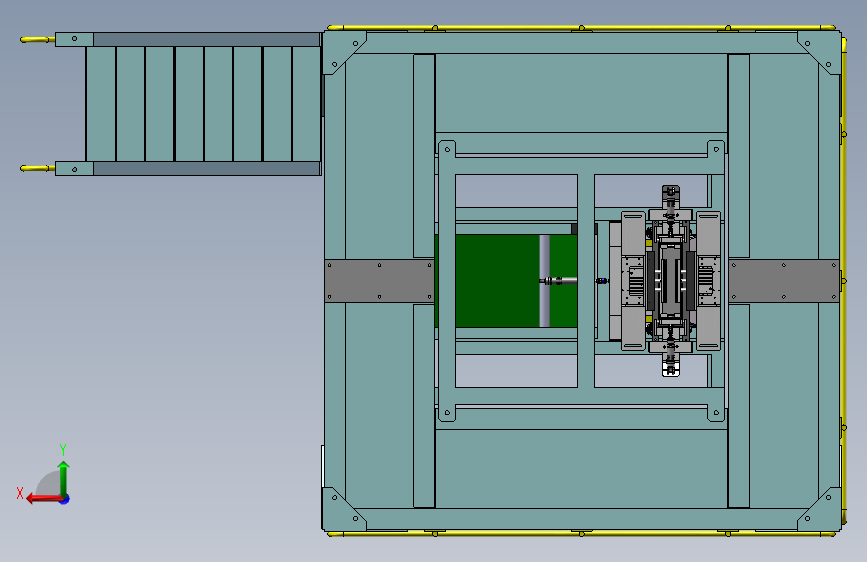Select the yellow rail along the frame's bottom edge
This screenshot has width=867, height=562.
(582, 534)
